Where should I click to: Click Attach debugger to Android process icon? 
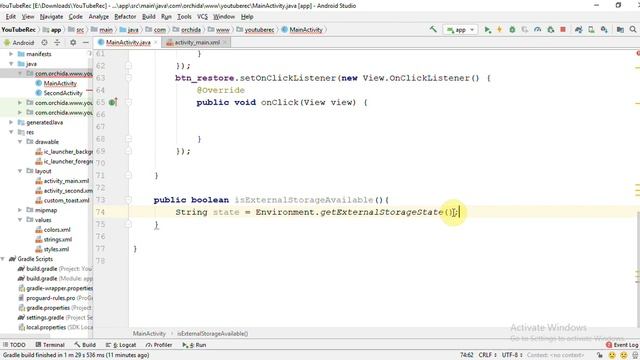coord(551,29)
